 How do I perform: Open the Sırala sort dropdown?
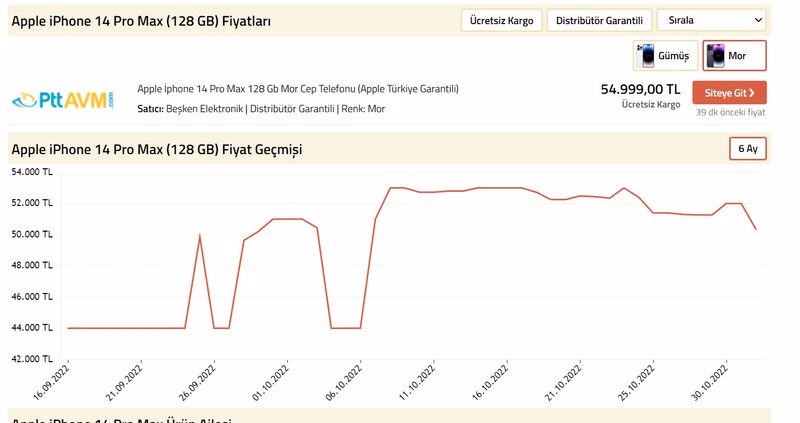pos(711,20)
